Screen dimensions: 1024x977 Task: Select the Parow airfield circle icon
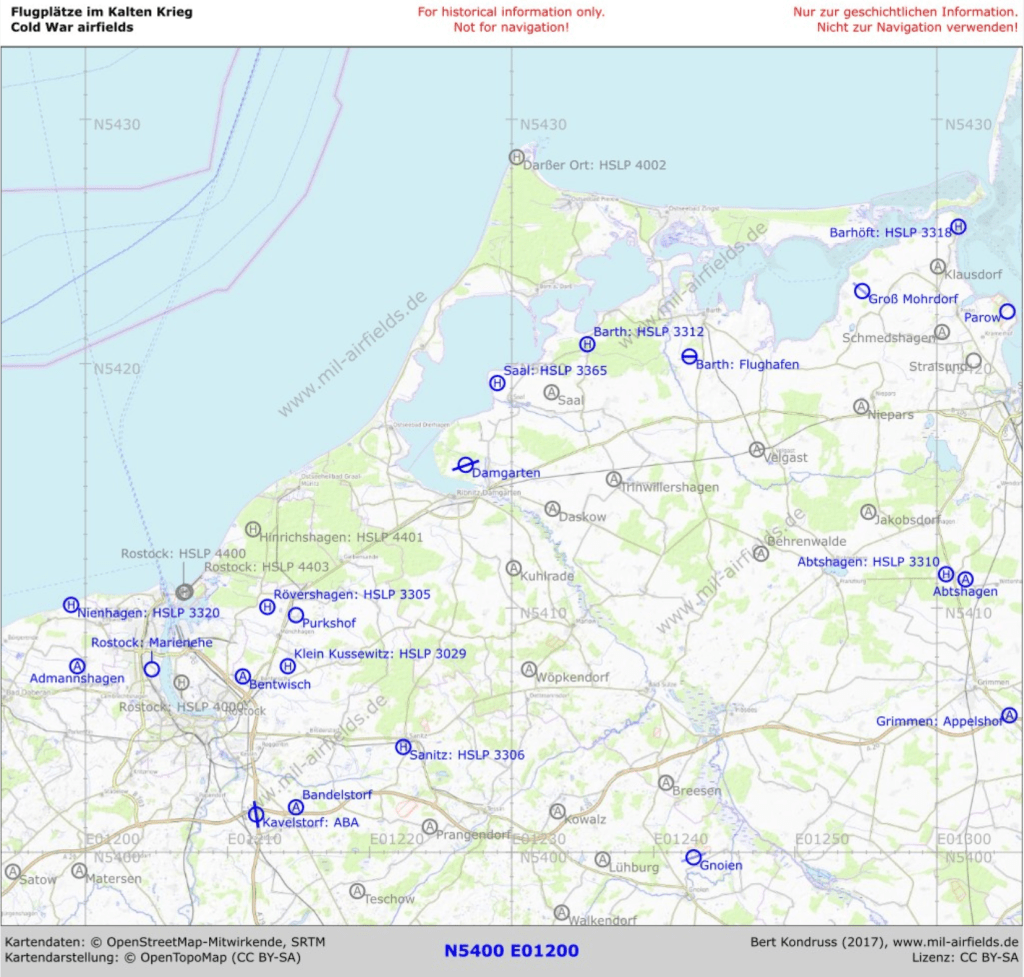click(x=1007, y=311)
